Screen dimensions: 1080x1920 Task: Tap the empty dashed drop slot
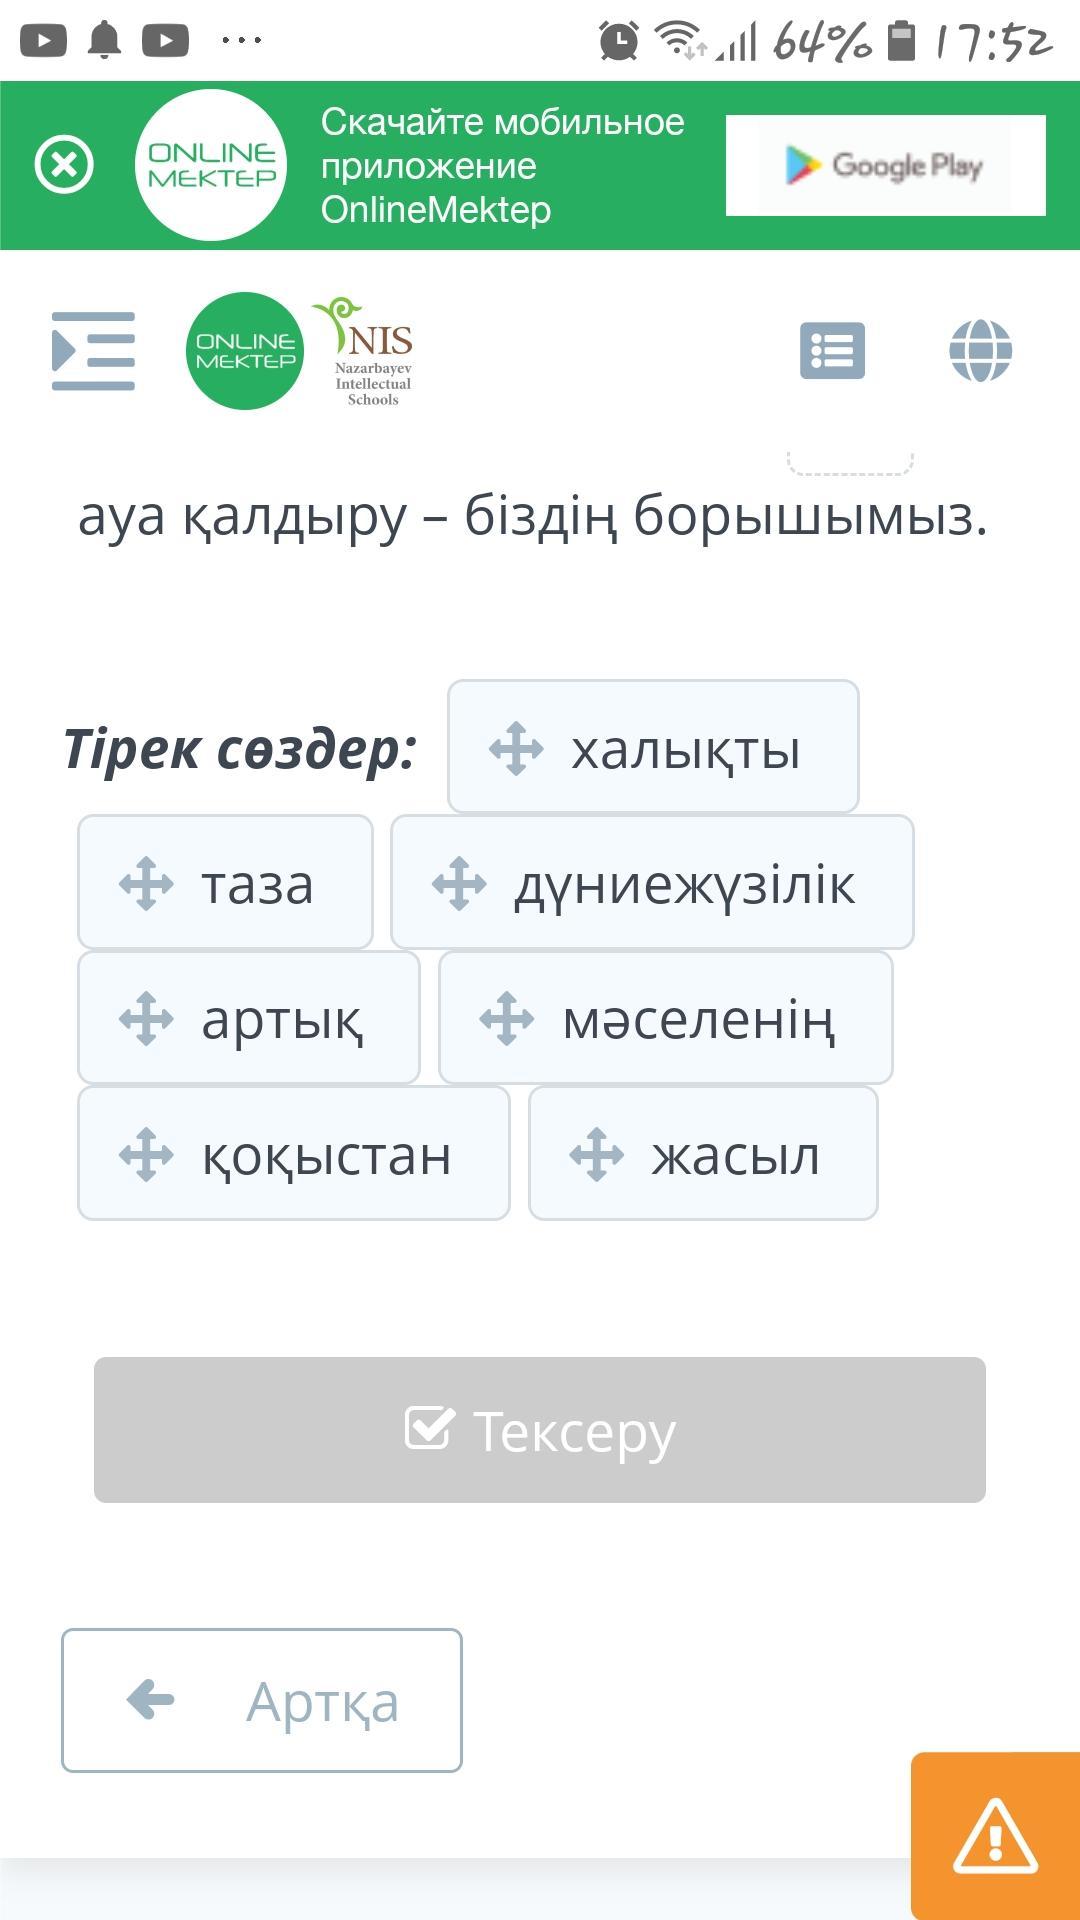[850, 463]
